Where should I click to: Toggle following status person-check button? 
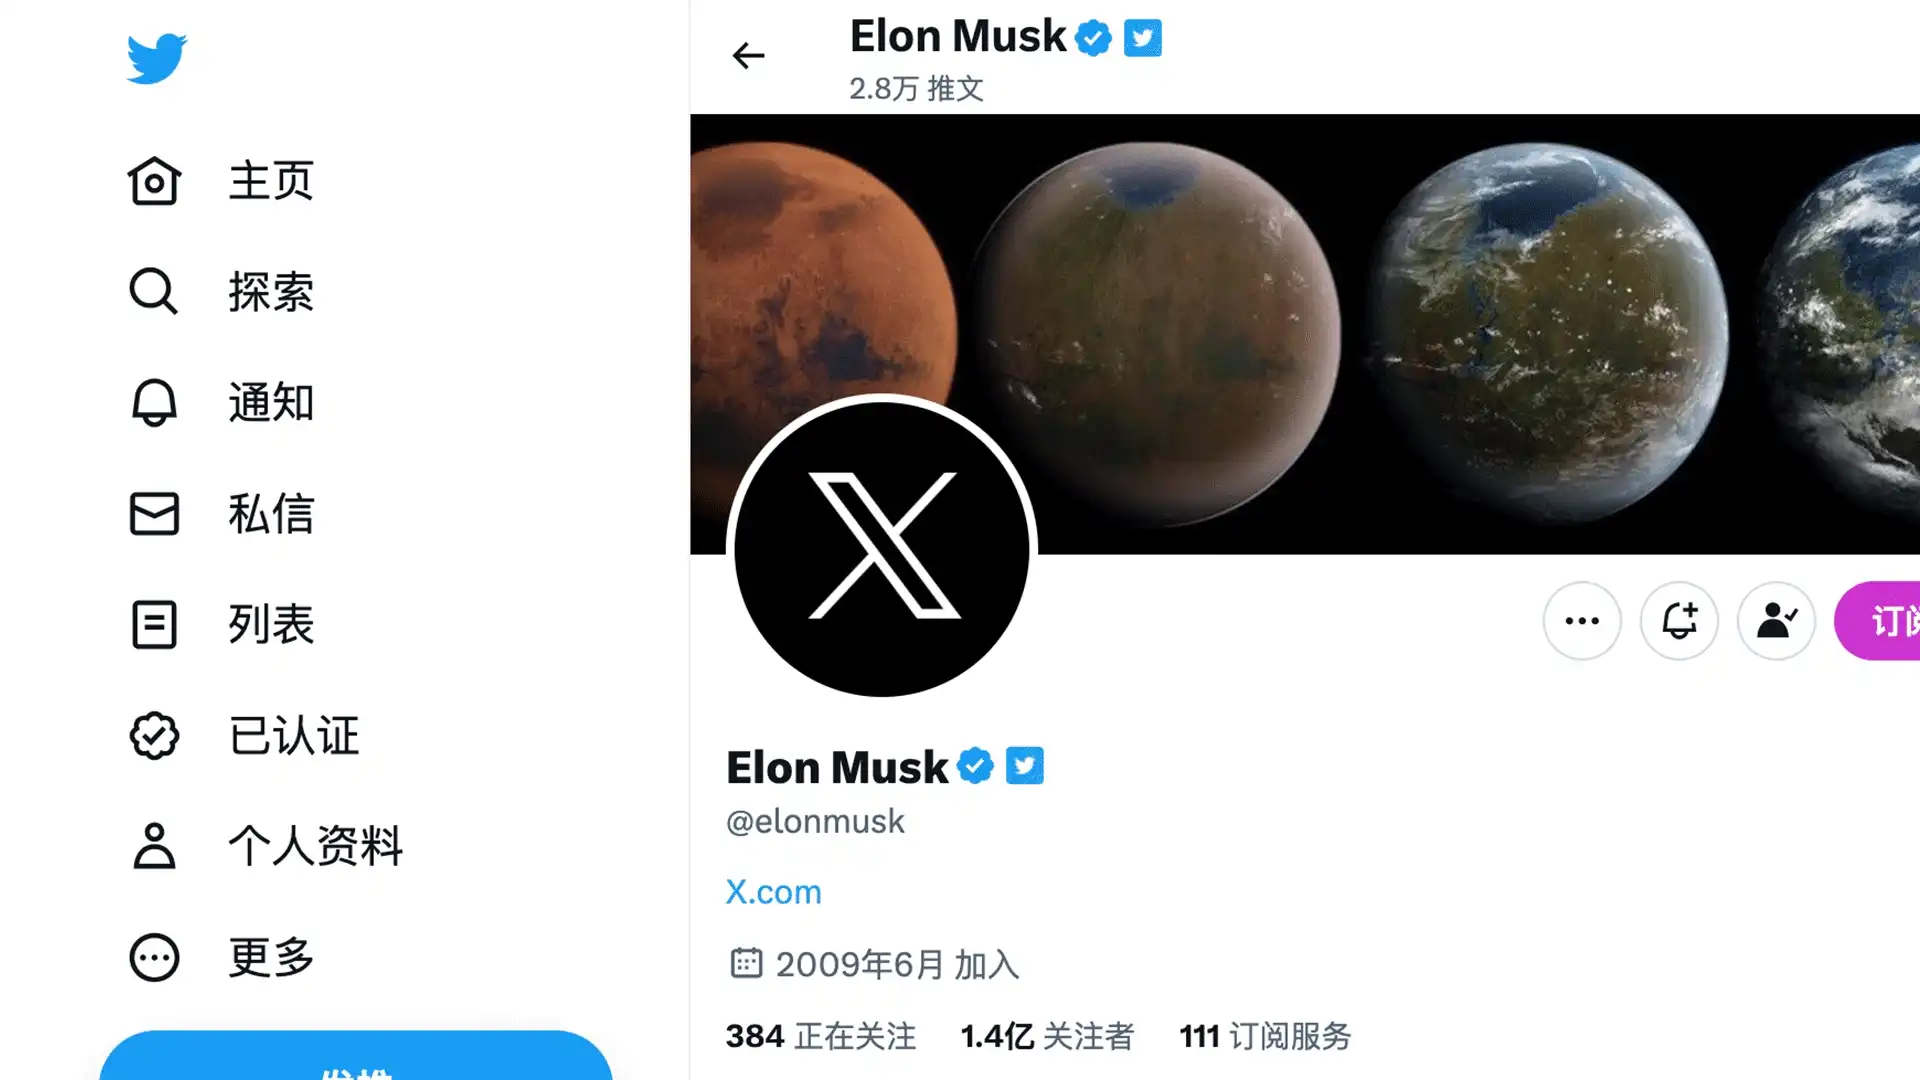coord(1776,620)
